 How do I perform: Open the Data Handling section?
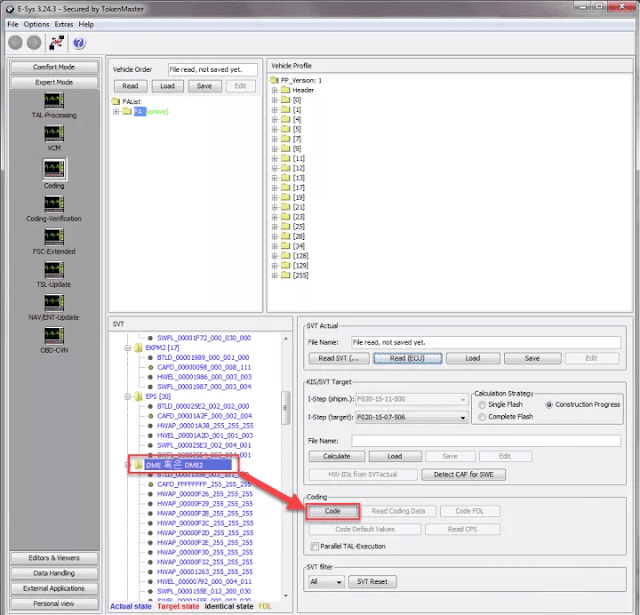point(54,573)
